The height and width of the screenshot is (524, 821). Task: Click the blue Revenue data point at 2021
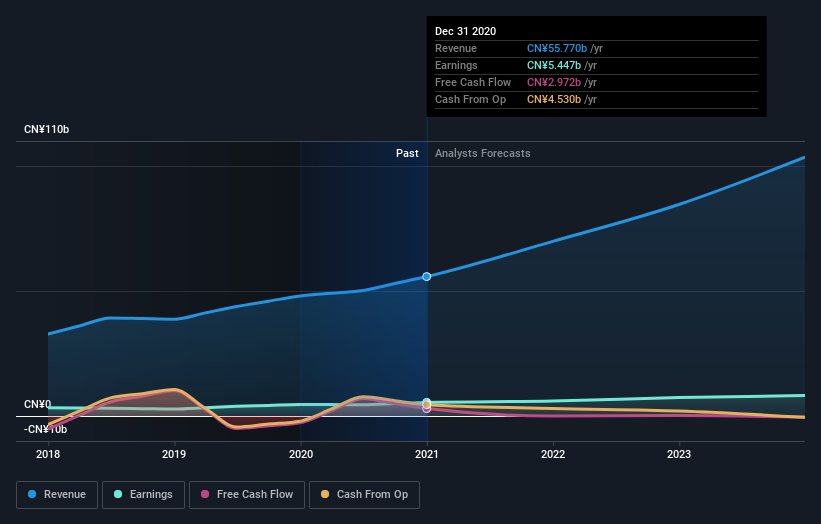point(427,276)
